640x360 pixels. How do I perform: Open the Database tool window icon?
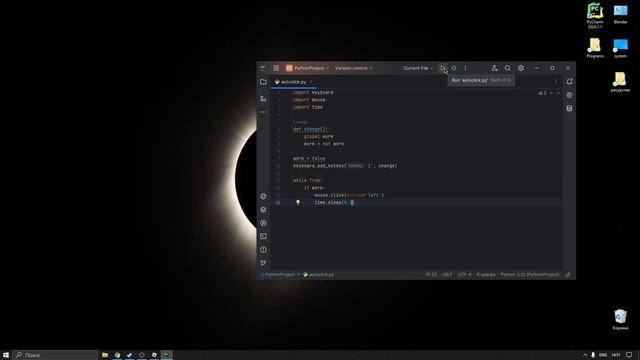pyautogui.click(x=569, y=108)
